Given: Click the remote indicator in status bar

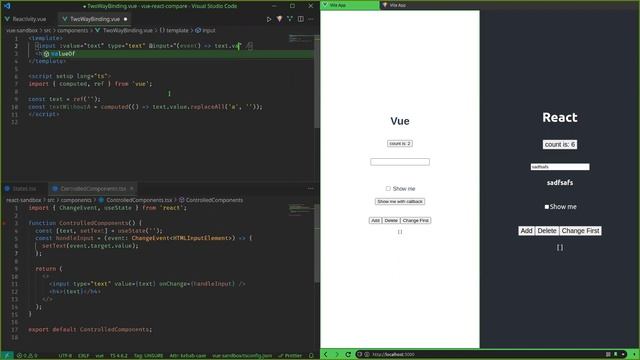Looking at the screenshot, I should tap(7, 356).
